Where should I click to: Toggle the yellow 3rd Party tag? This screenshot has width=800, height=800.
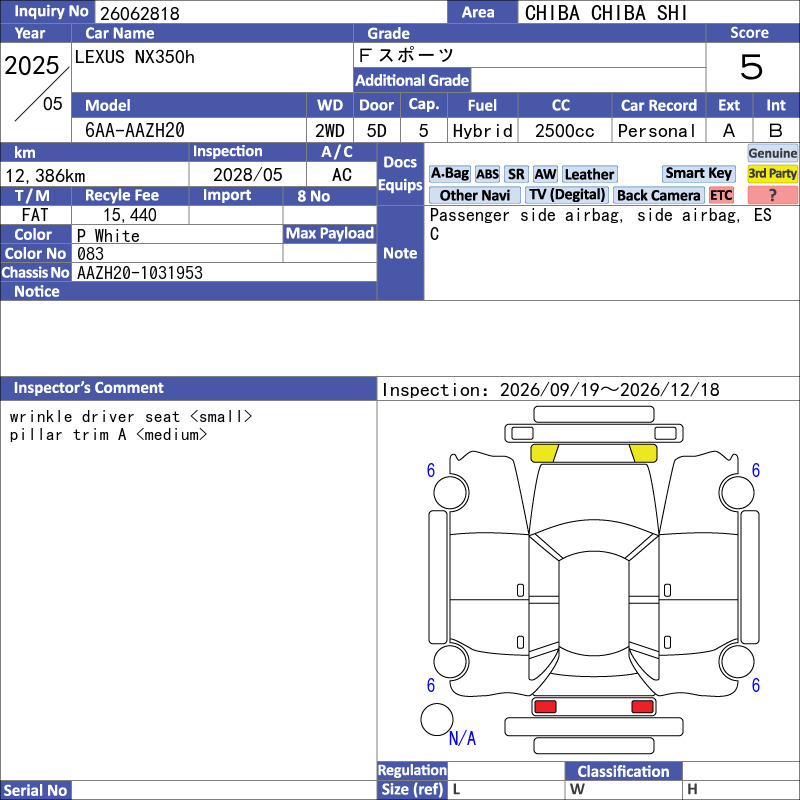click(772, 173)
